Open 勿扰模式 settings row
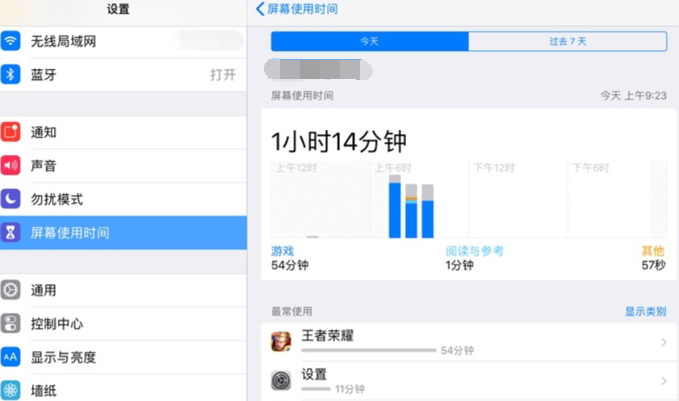The height and width of the screenshot is (401, 679). coord(123,199)
